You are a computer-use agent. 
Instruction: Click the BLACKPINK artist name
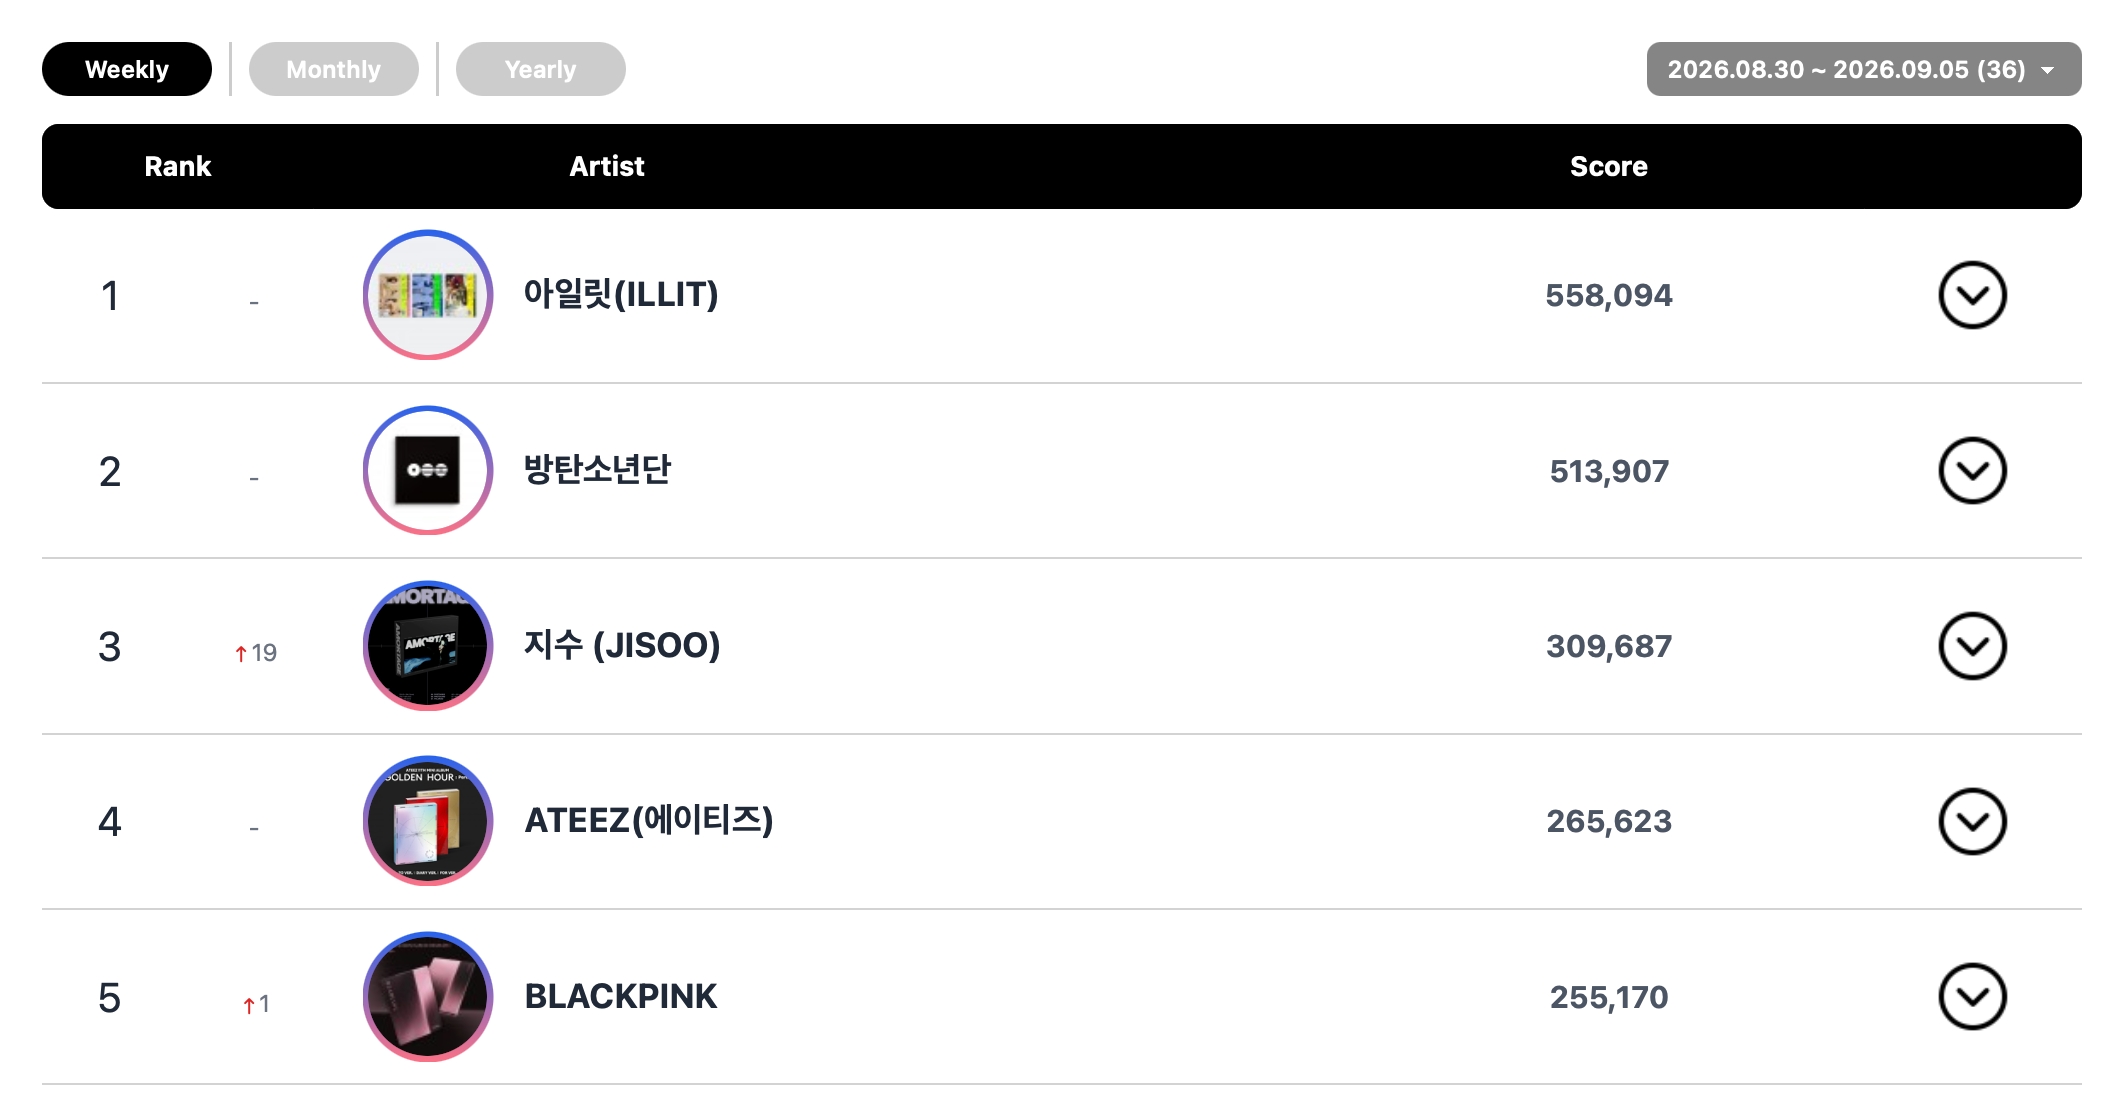(x=621, y=996)
